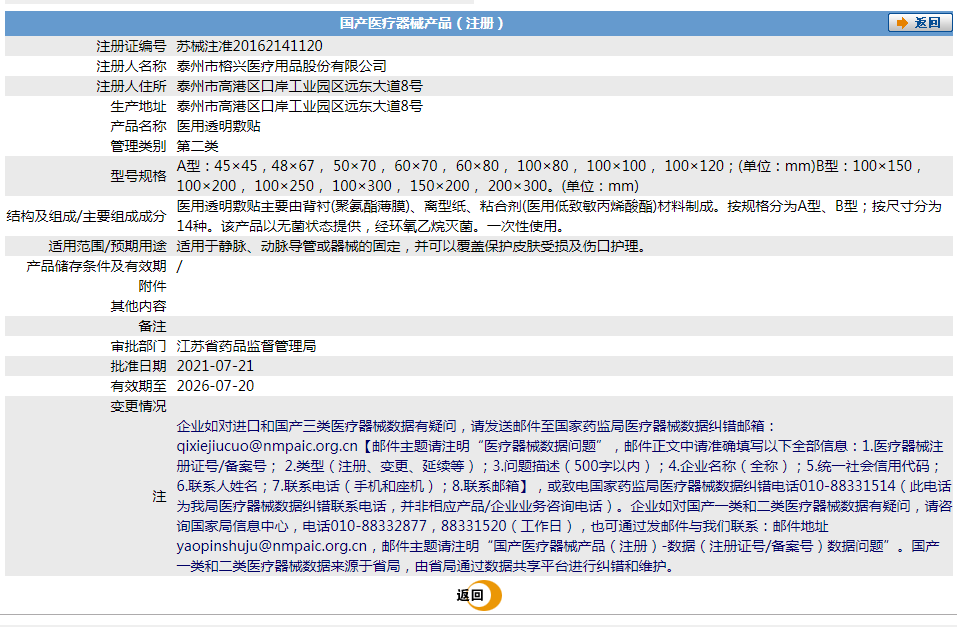Select registrant name 泰州市榕兴医疗用品股份有限公司
This screenshot has height=627, width=957.
(281, 66)
